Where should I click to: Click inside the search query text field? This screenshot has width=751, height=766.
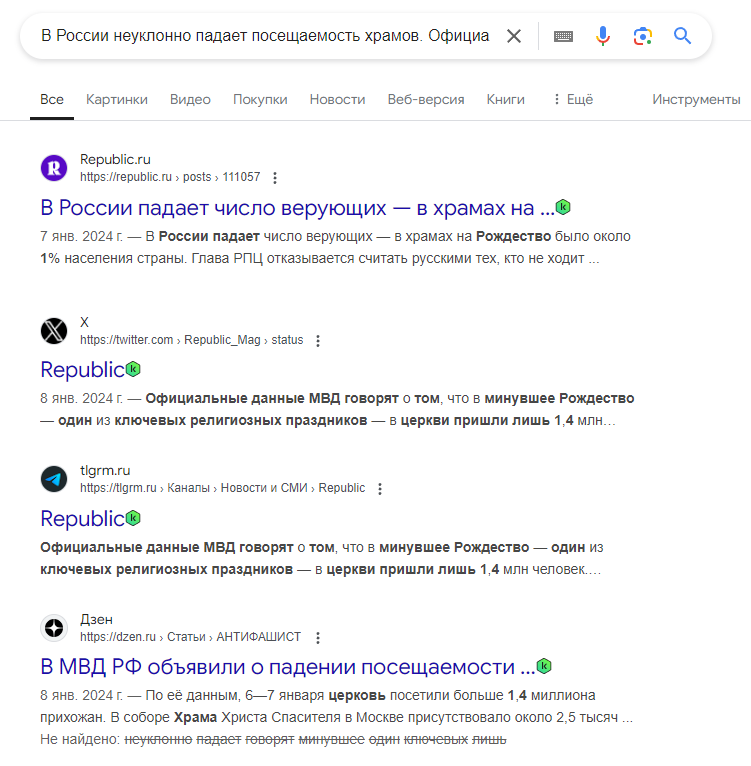265,36
